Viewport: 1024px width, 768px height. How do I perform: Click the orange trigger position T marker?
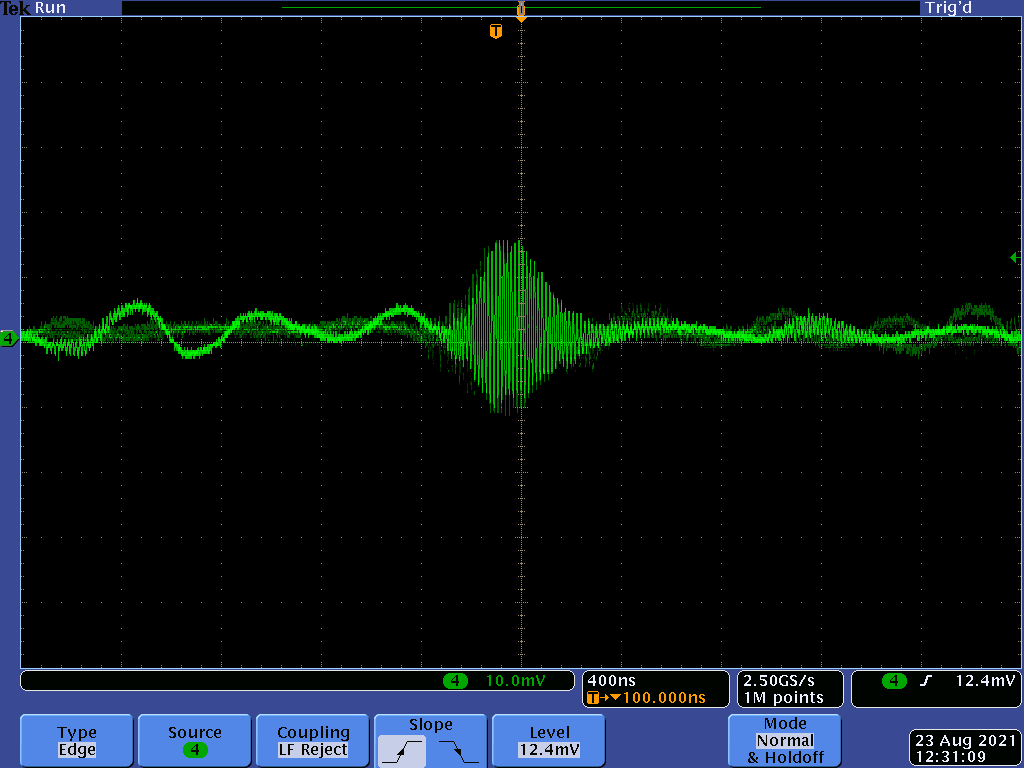pyautogui.click(x=495, y=32)
